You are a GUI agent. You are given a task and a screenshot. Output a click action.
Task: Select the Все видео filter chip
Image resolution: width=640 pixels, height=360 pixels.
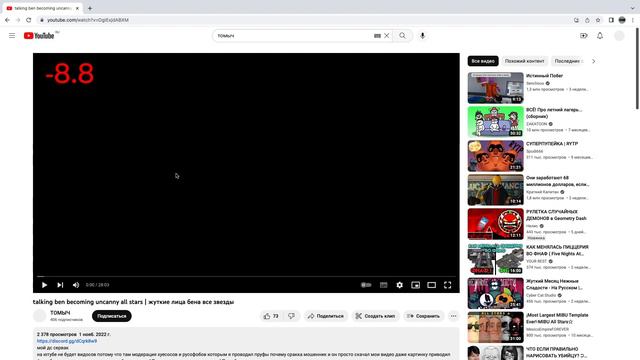pos(483,61)
